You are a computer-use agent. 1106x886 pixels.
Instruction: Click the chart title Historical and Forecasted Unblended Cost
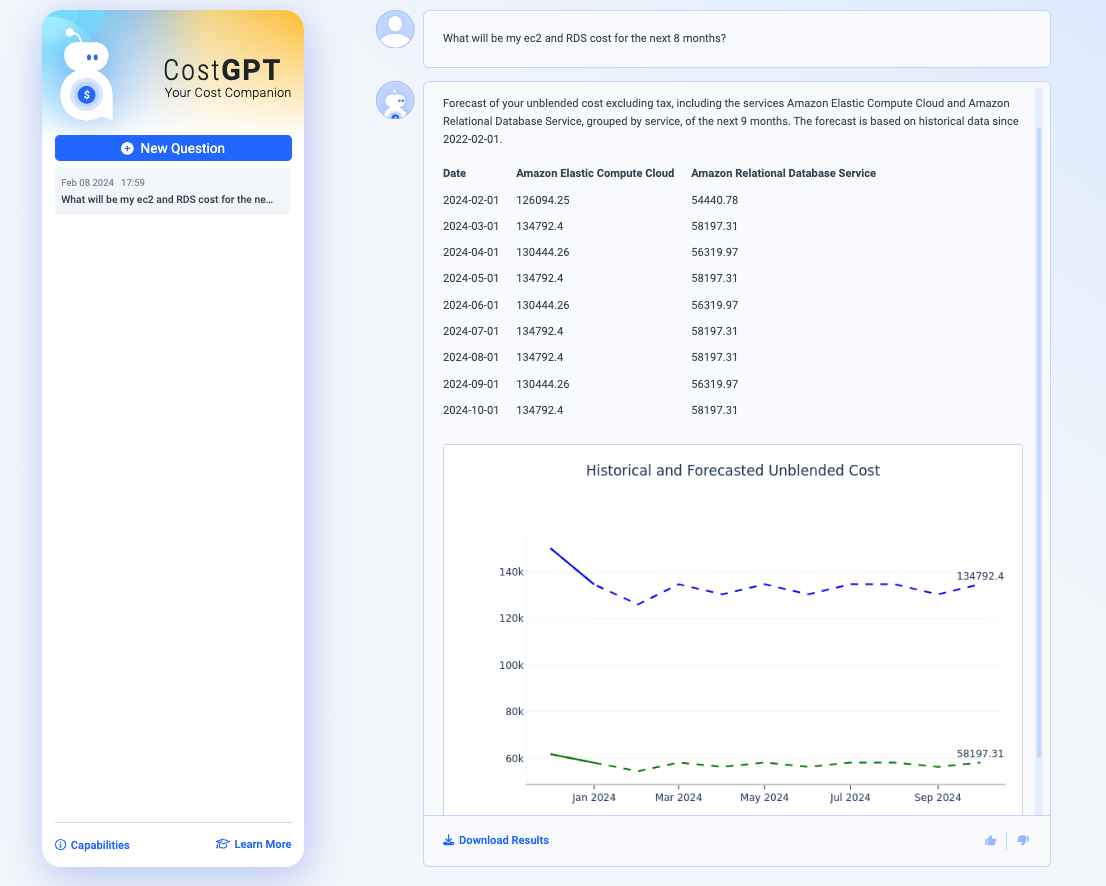coord(733,471)
